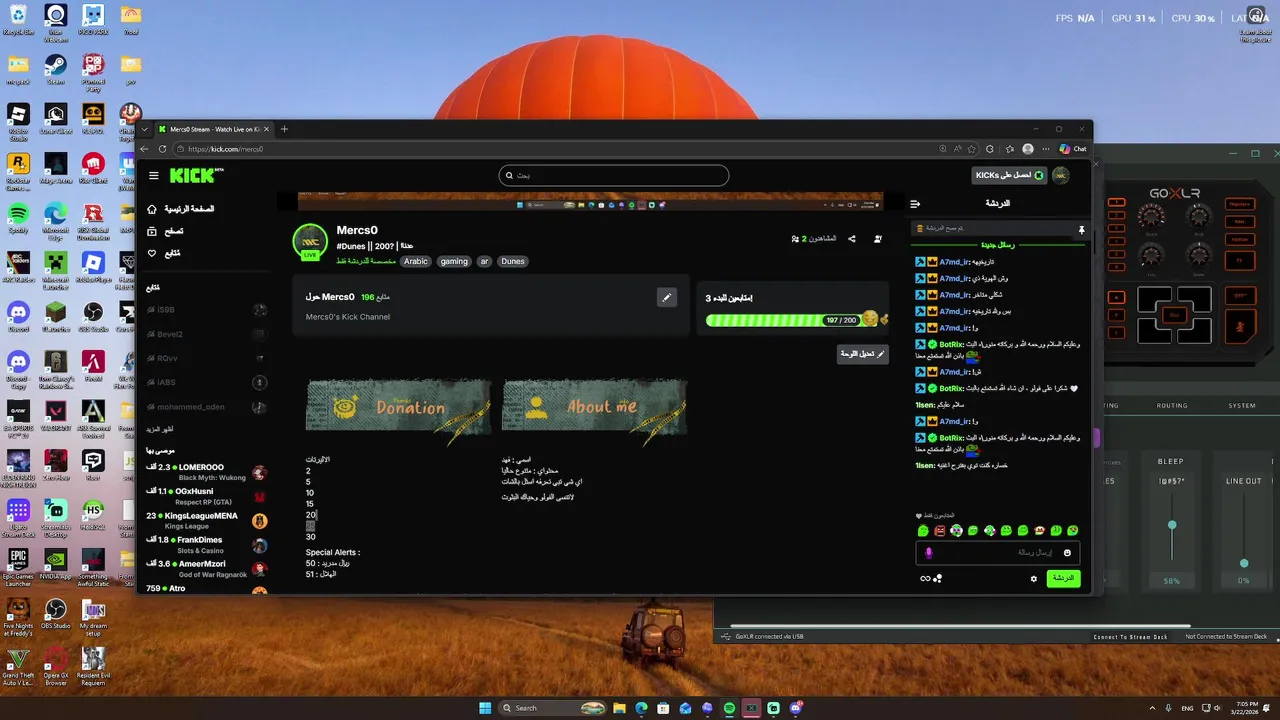Viewport: 1280px width, 720px height.
Task: Click the chat message input field
Action: [x=997, y=553]
